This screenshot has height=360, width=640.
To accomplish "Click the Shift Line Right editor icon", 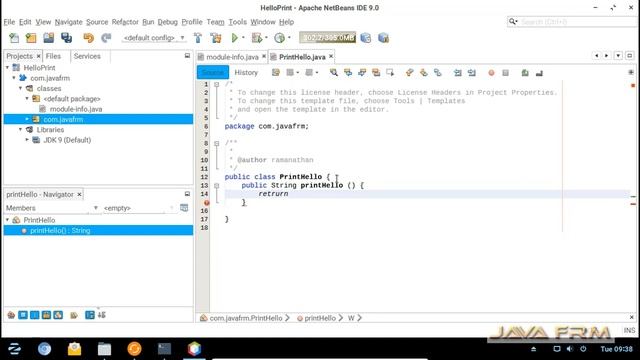I will coord(472,73).
